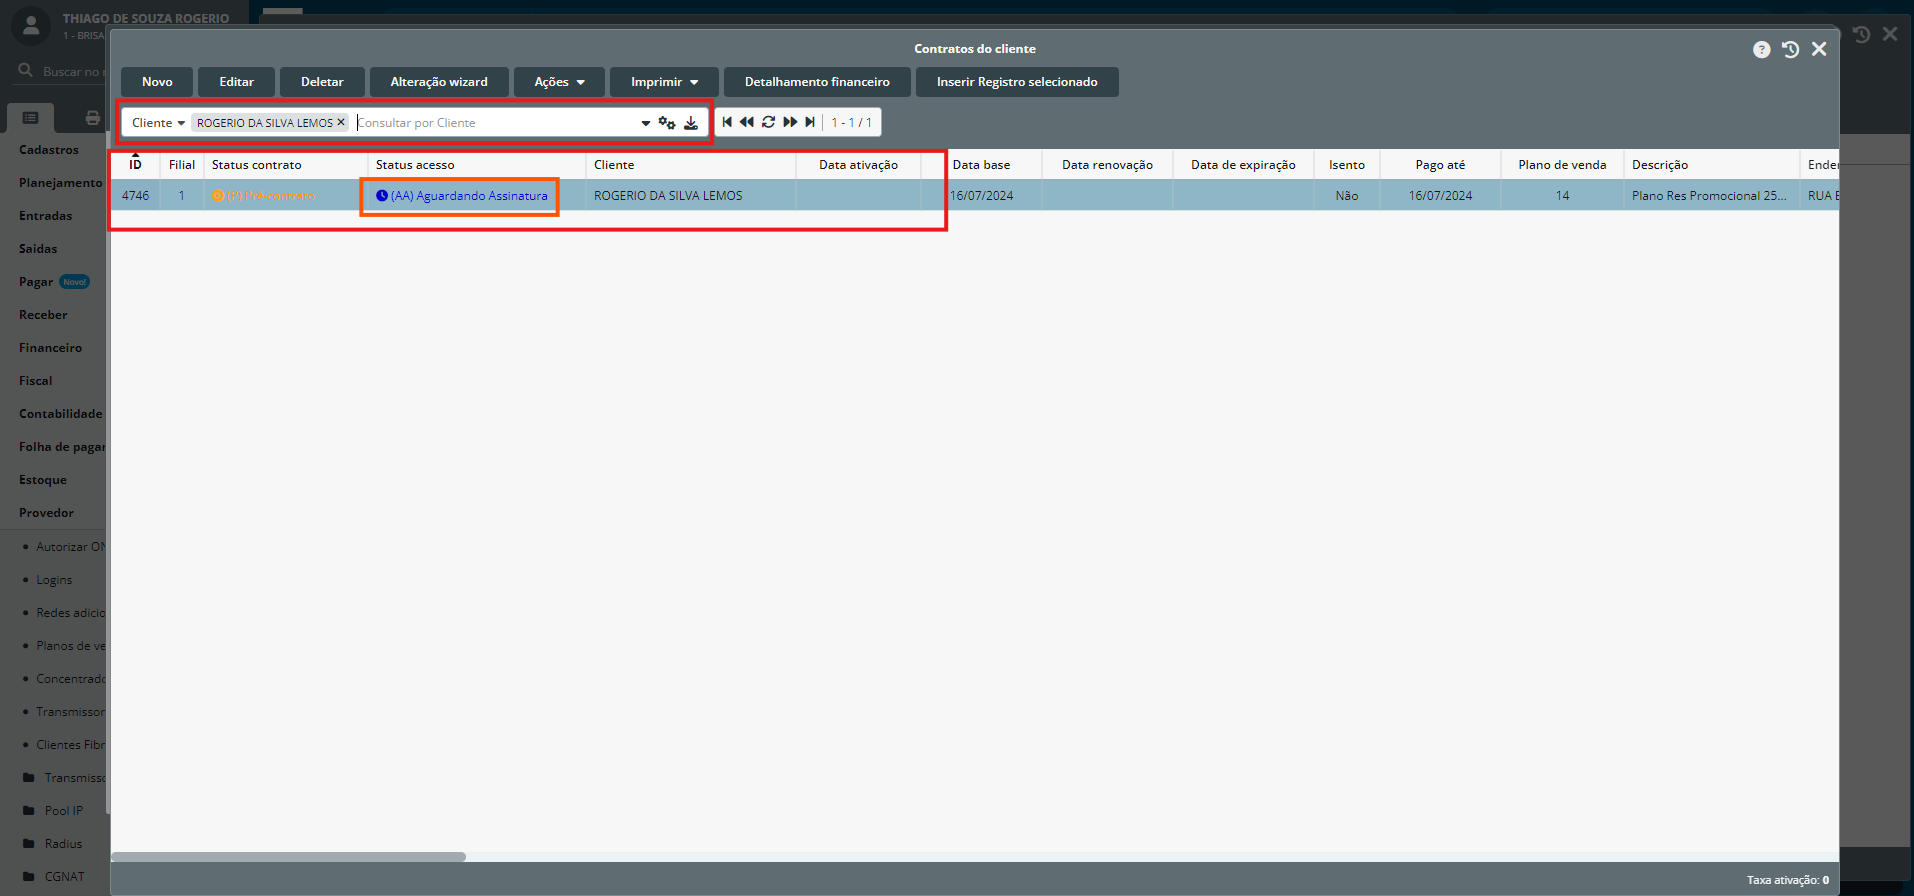This screenshot has width=1914, height=896.
Task: Jump to the last page of records
Action: (x=810, y=122)
